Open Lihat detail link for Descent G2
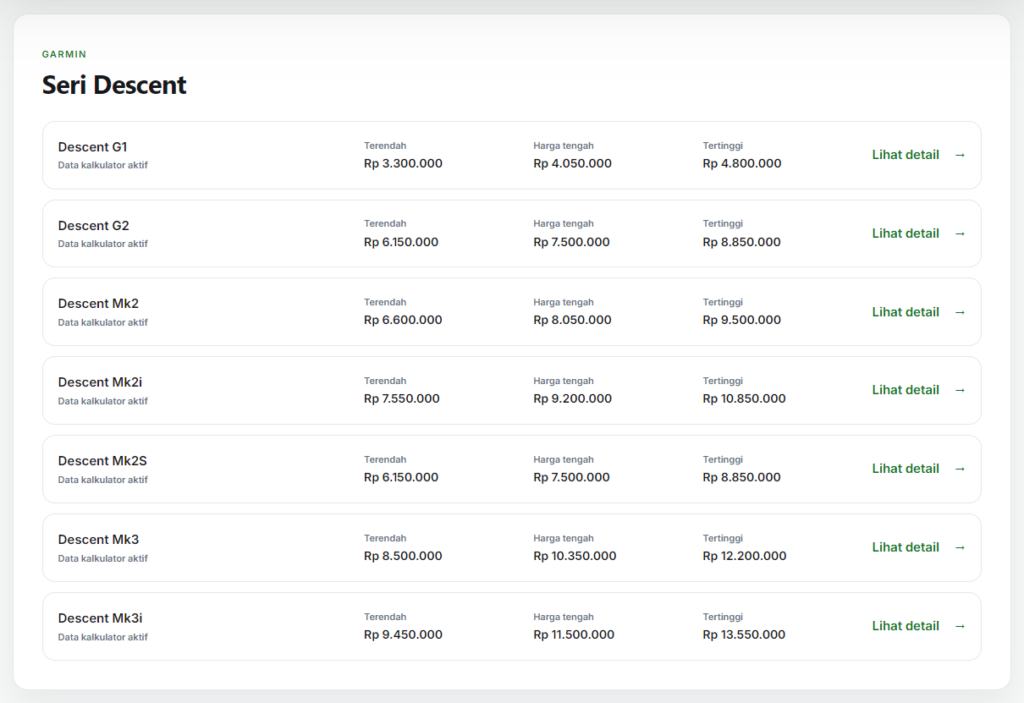The height and width of the screenshot is (703, 1024). point(905,233)
